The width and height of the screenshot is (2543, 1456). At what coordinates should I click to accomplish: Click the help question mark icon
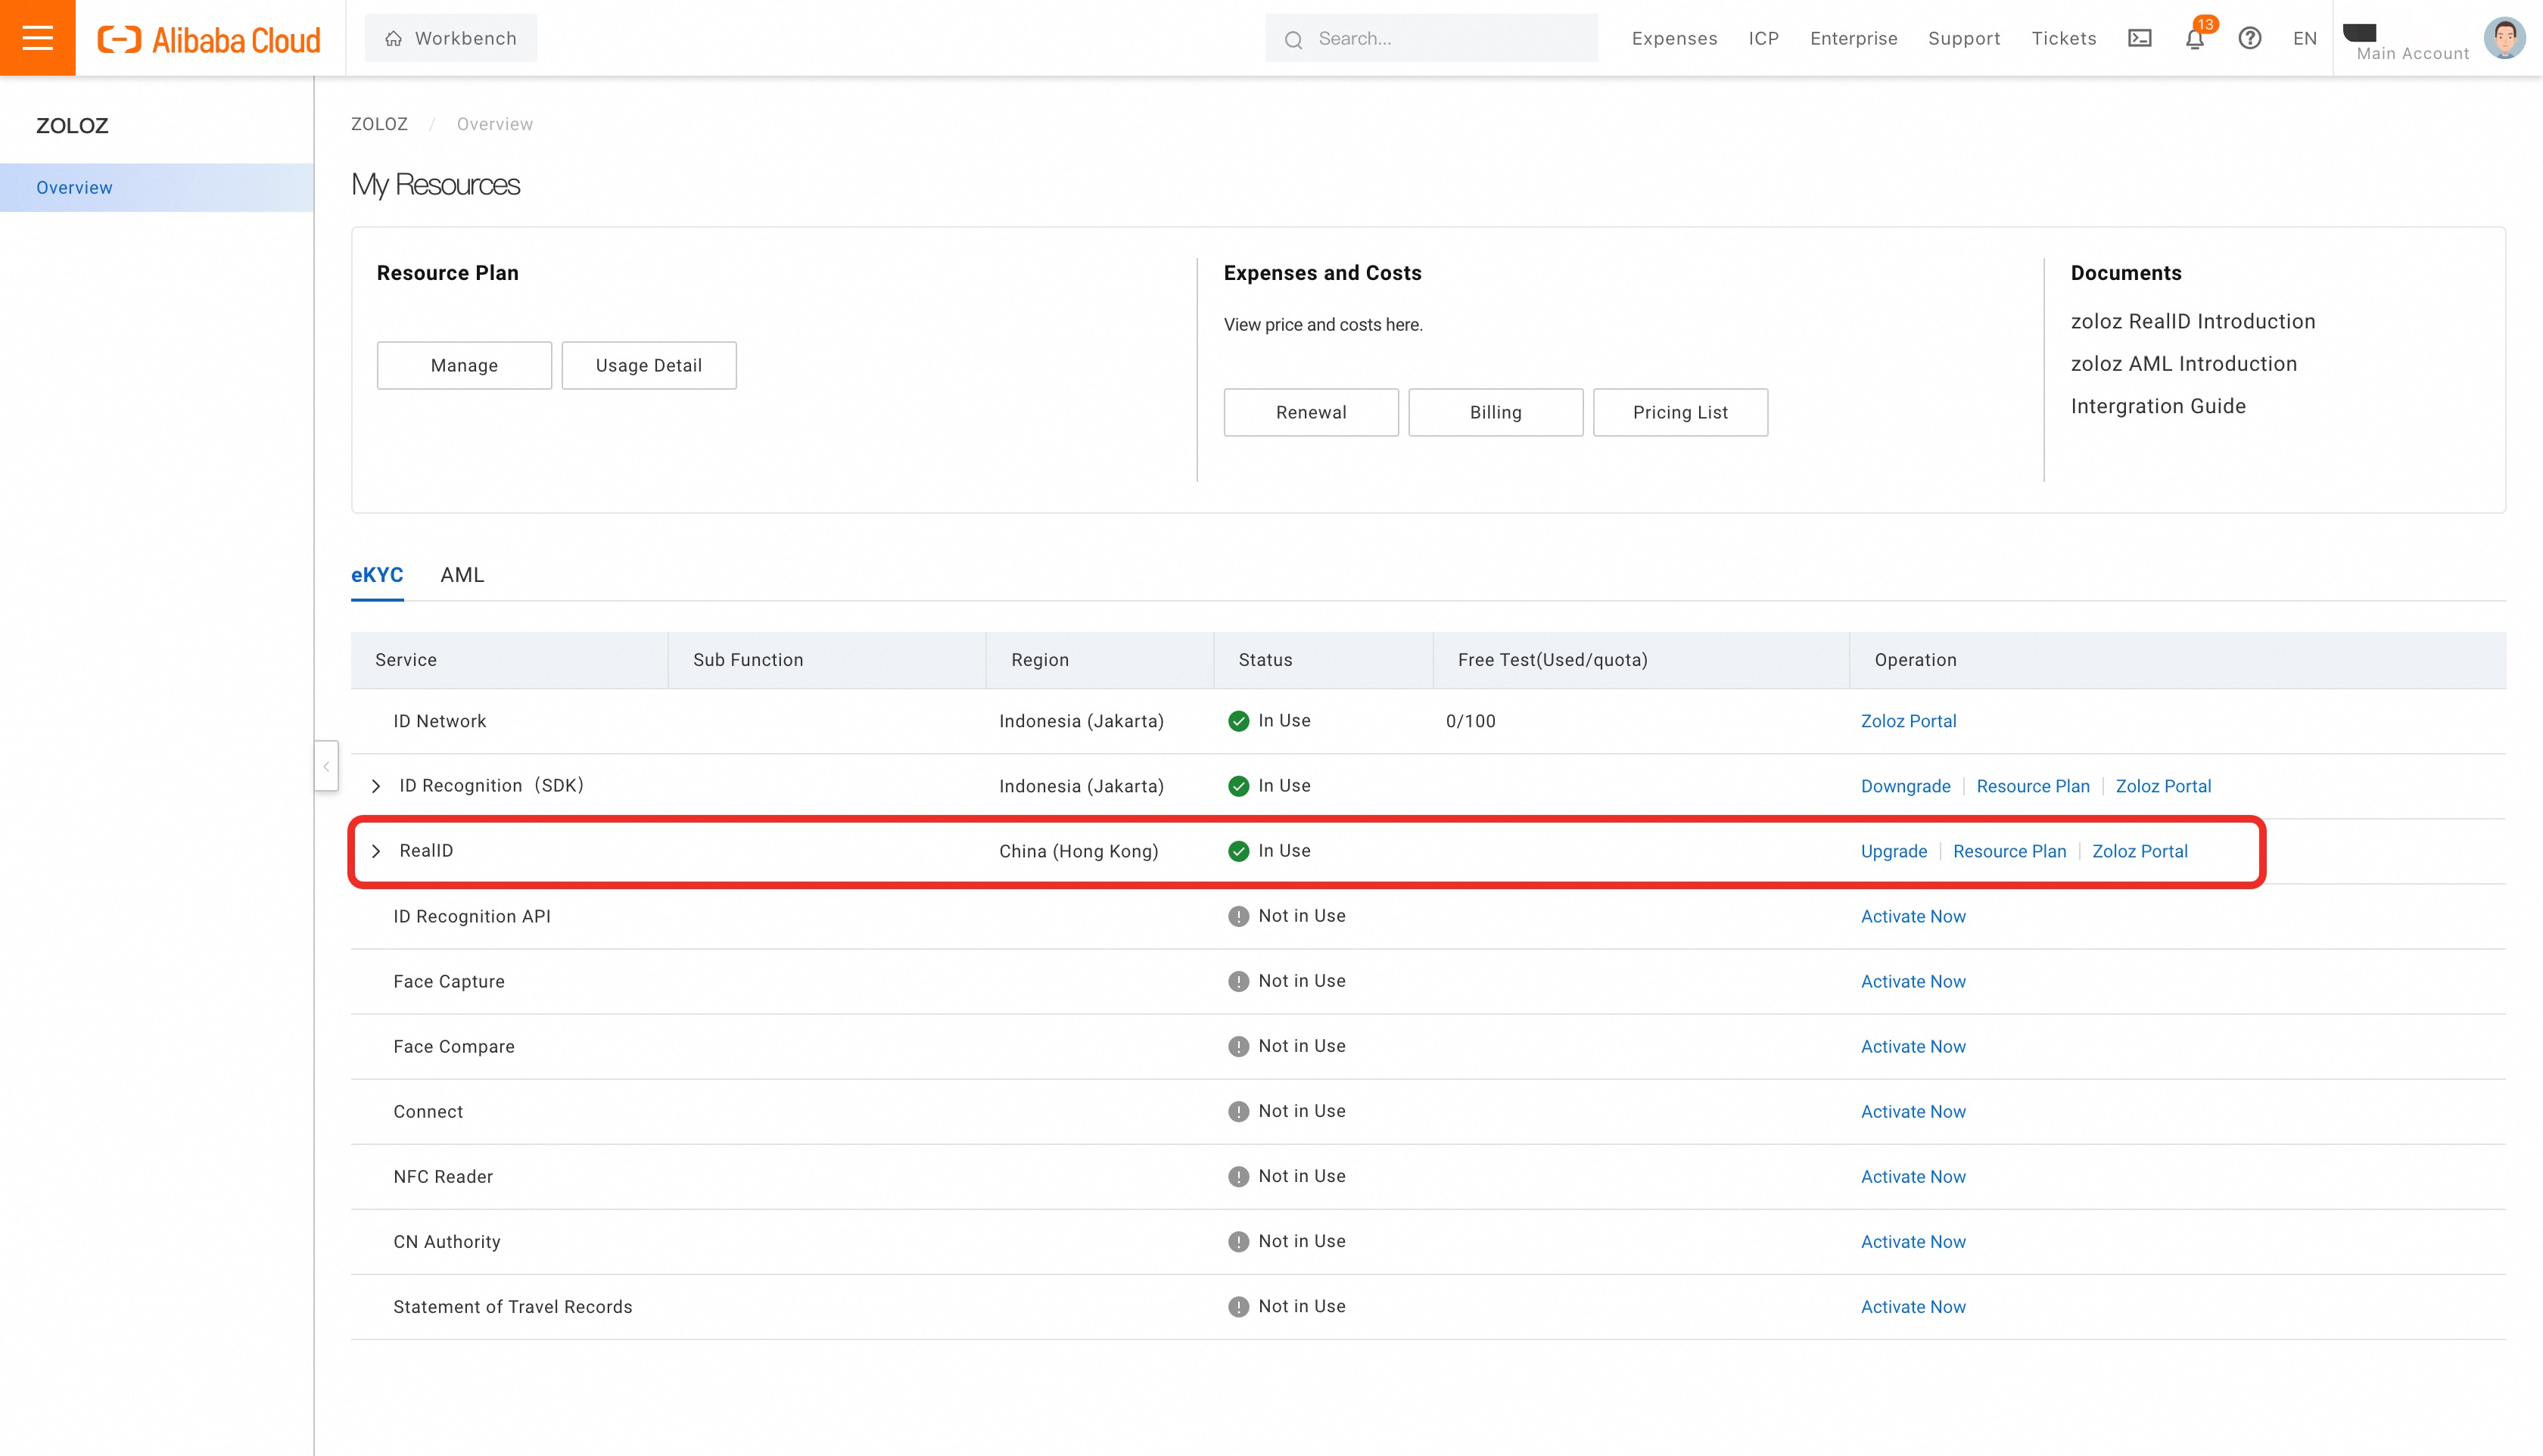2249,39
